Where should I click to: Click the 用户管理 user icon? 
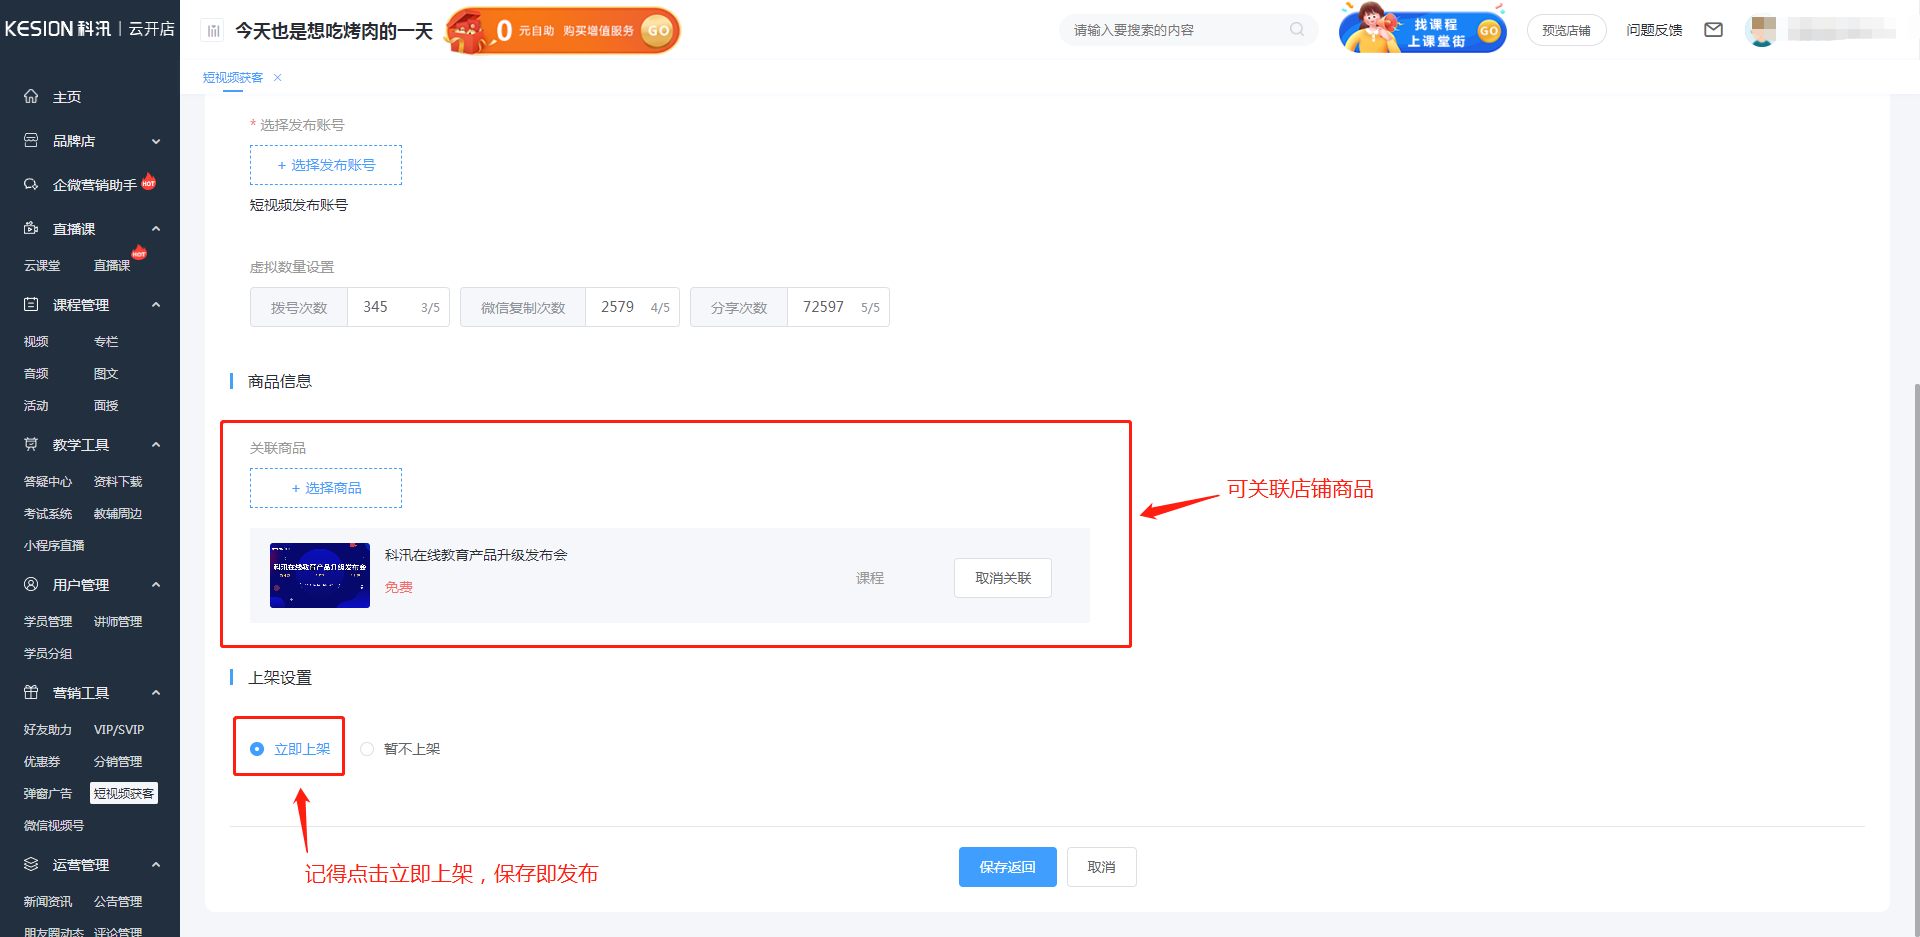point(31,584)
